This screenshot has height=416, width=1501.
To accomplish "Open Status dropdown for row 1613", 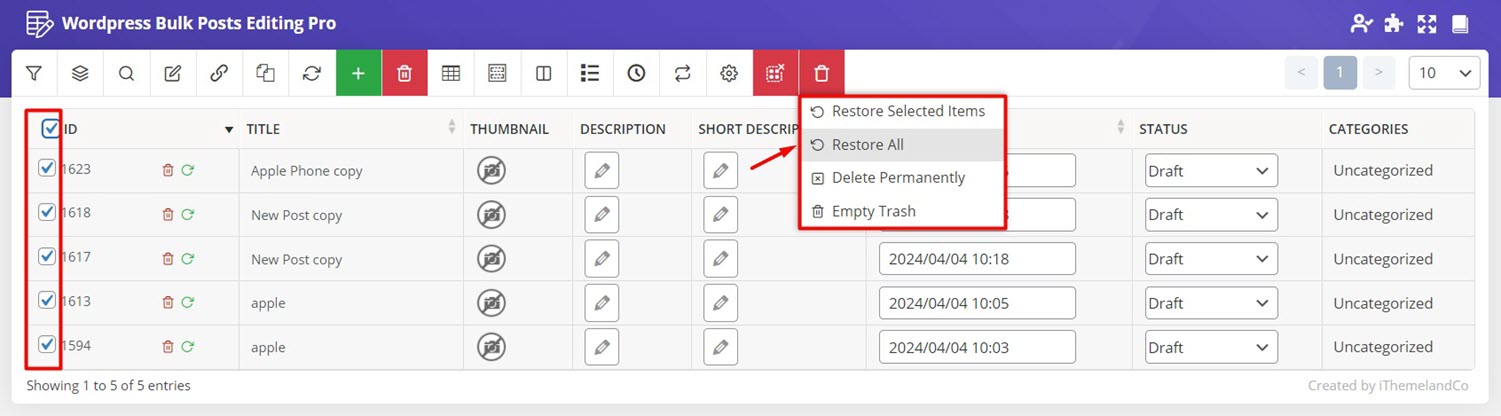I will point(1211,302).
